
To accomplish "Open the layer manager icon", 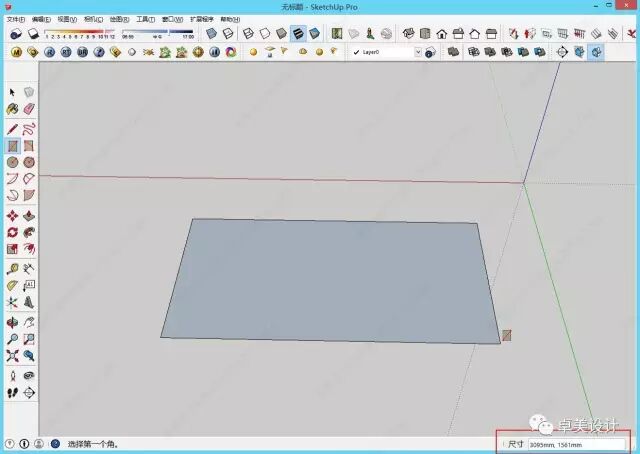I will [x=430, y=53].
